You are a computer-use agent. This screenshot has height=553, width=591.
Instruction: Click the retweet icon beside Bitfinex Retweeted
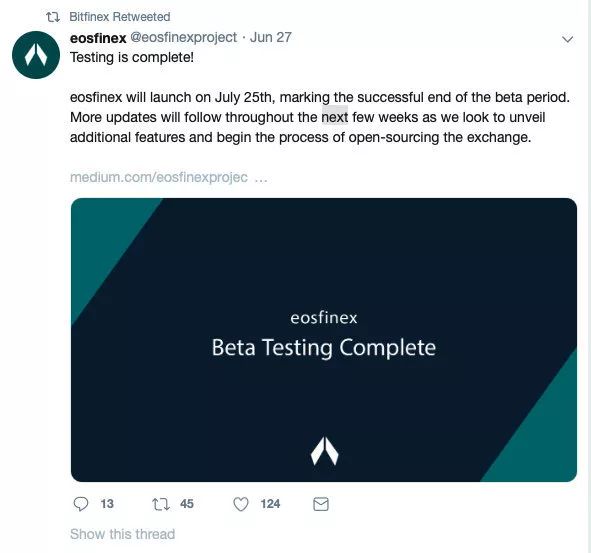(53, 17)
